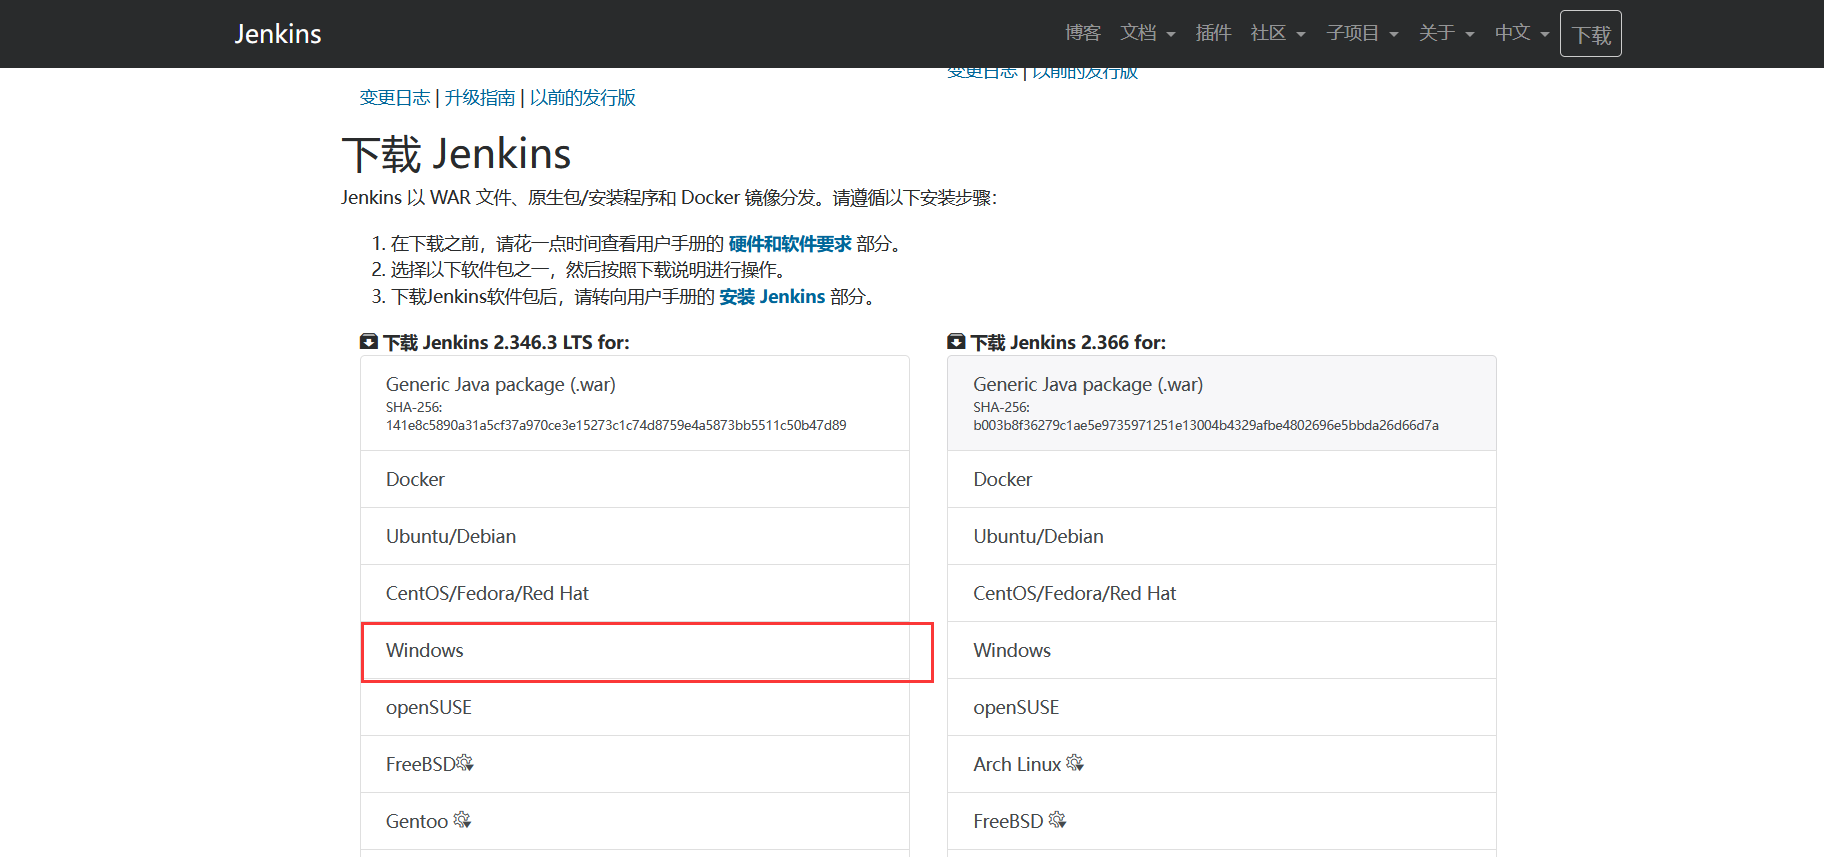The width and height of the screenshot is (1824, 857).
Task: Select weekly 2.366 Ubuntu/Debian option
Action: (1222, 536)
